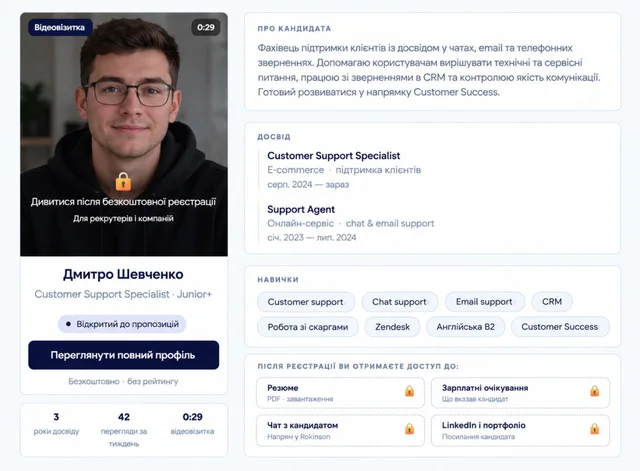The height and width of the screenshot is (471, 640).
Task: Click the candidate video thumbnail
Action: coord(124,134)
